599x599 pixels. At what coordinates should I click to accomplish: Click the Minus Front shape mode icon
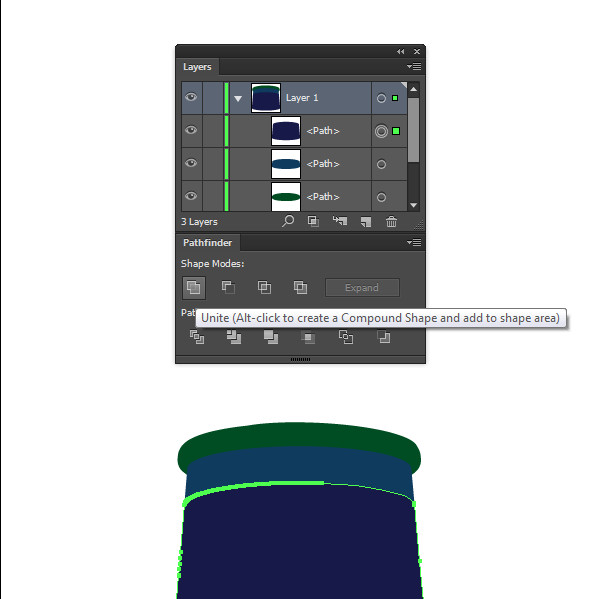pyautogui.click(x=228, y=287)
